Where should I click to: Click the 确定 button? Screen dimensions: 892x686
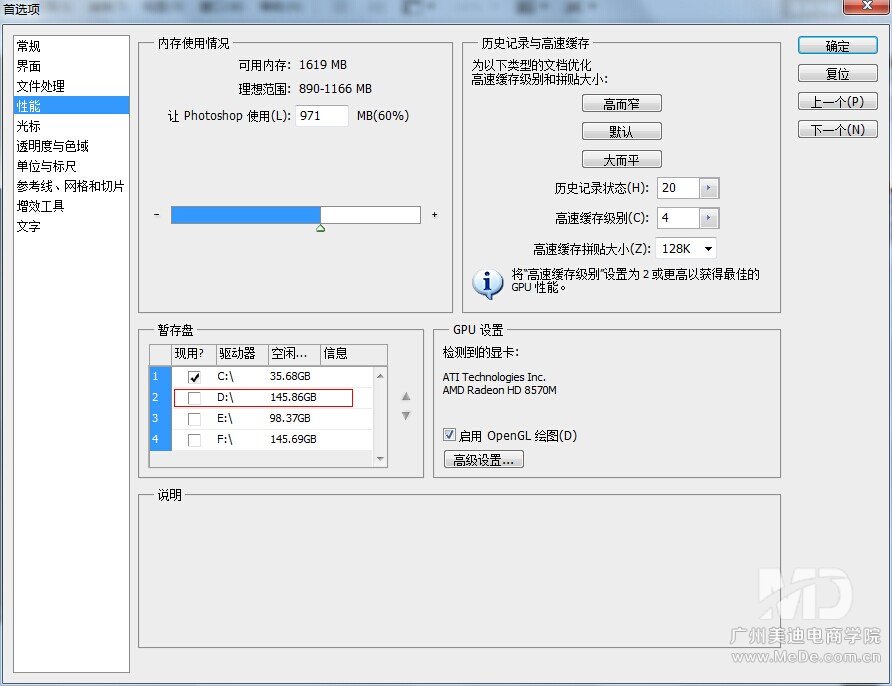pyautogui.click(x=837, y=46)
